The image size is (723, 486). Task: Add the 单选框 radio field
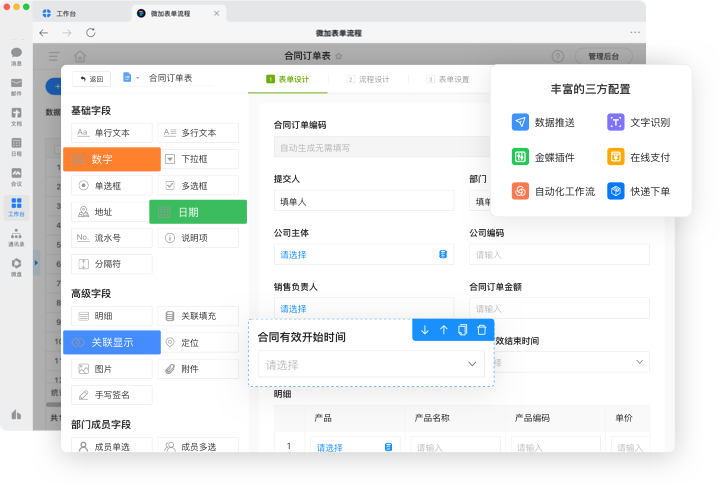112,186
